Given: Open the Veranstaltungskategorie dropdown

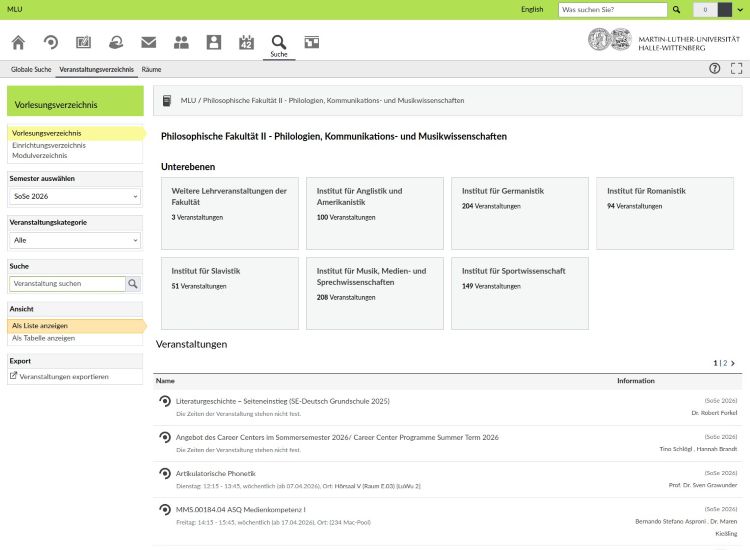Looking at the screenshot, I should (75, 241).
